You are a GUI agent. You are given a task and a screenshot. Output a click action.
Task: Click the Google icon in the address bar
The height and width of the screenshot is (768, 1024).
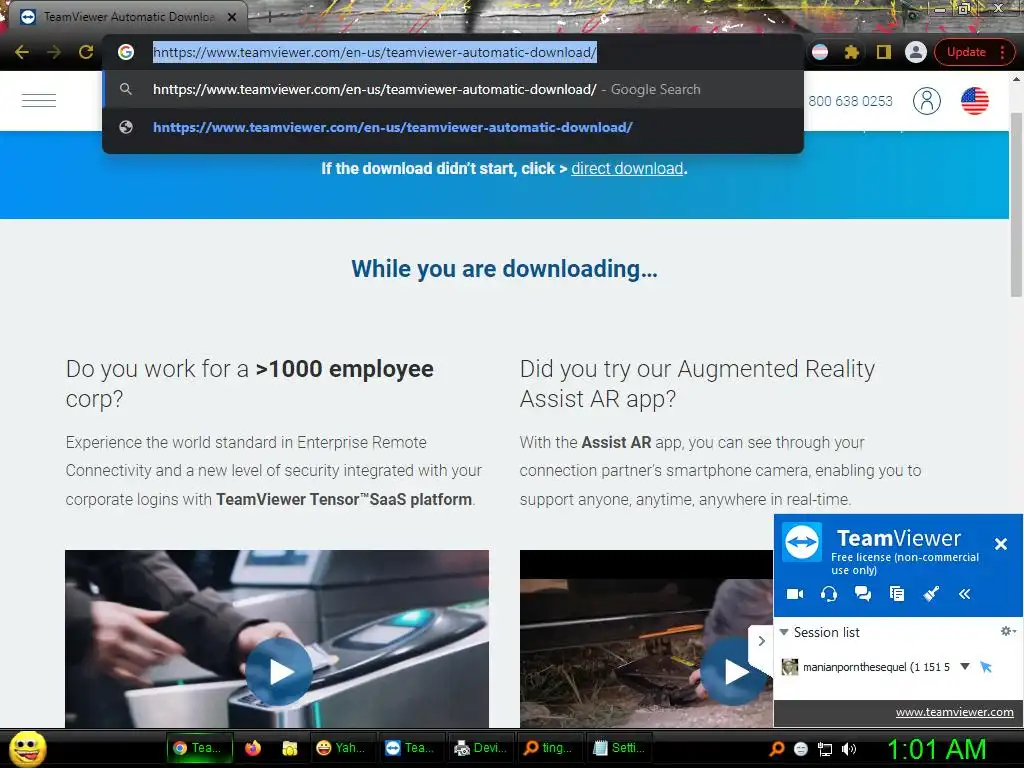point(126,52)
